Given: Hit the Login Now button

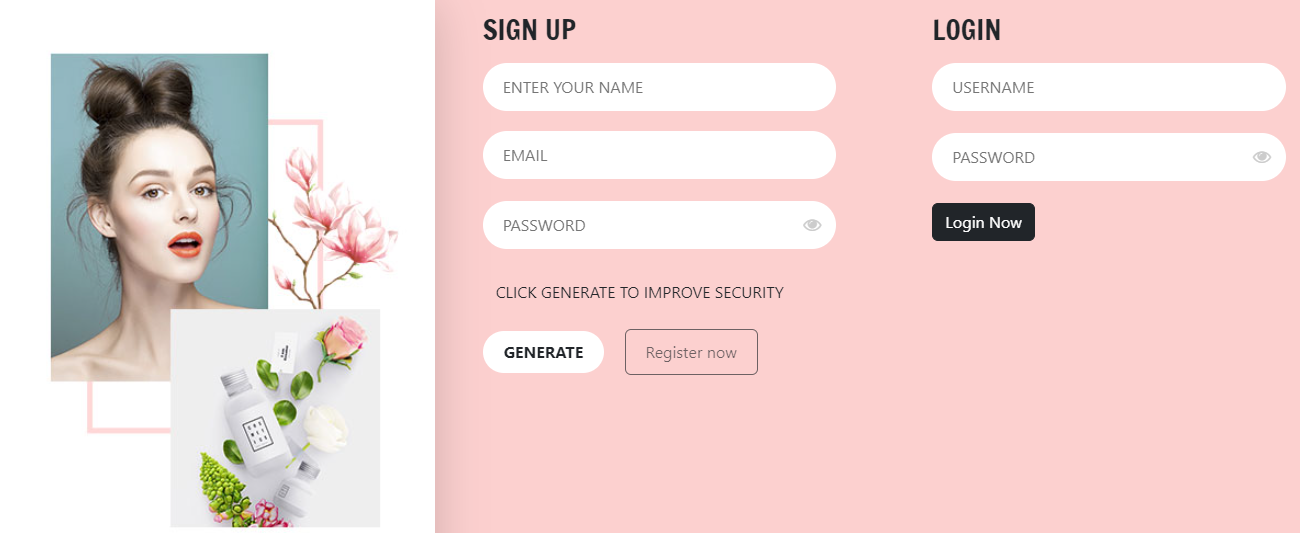Looking at the screenshot, I should (x=983, y=222).
